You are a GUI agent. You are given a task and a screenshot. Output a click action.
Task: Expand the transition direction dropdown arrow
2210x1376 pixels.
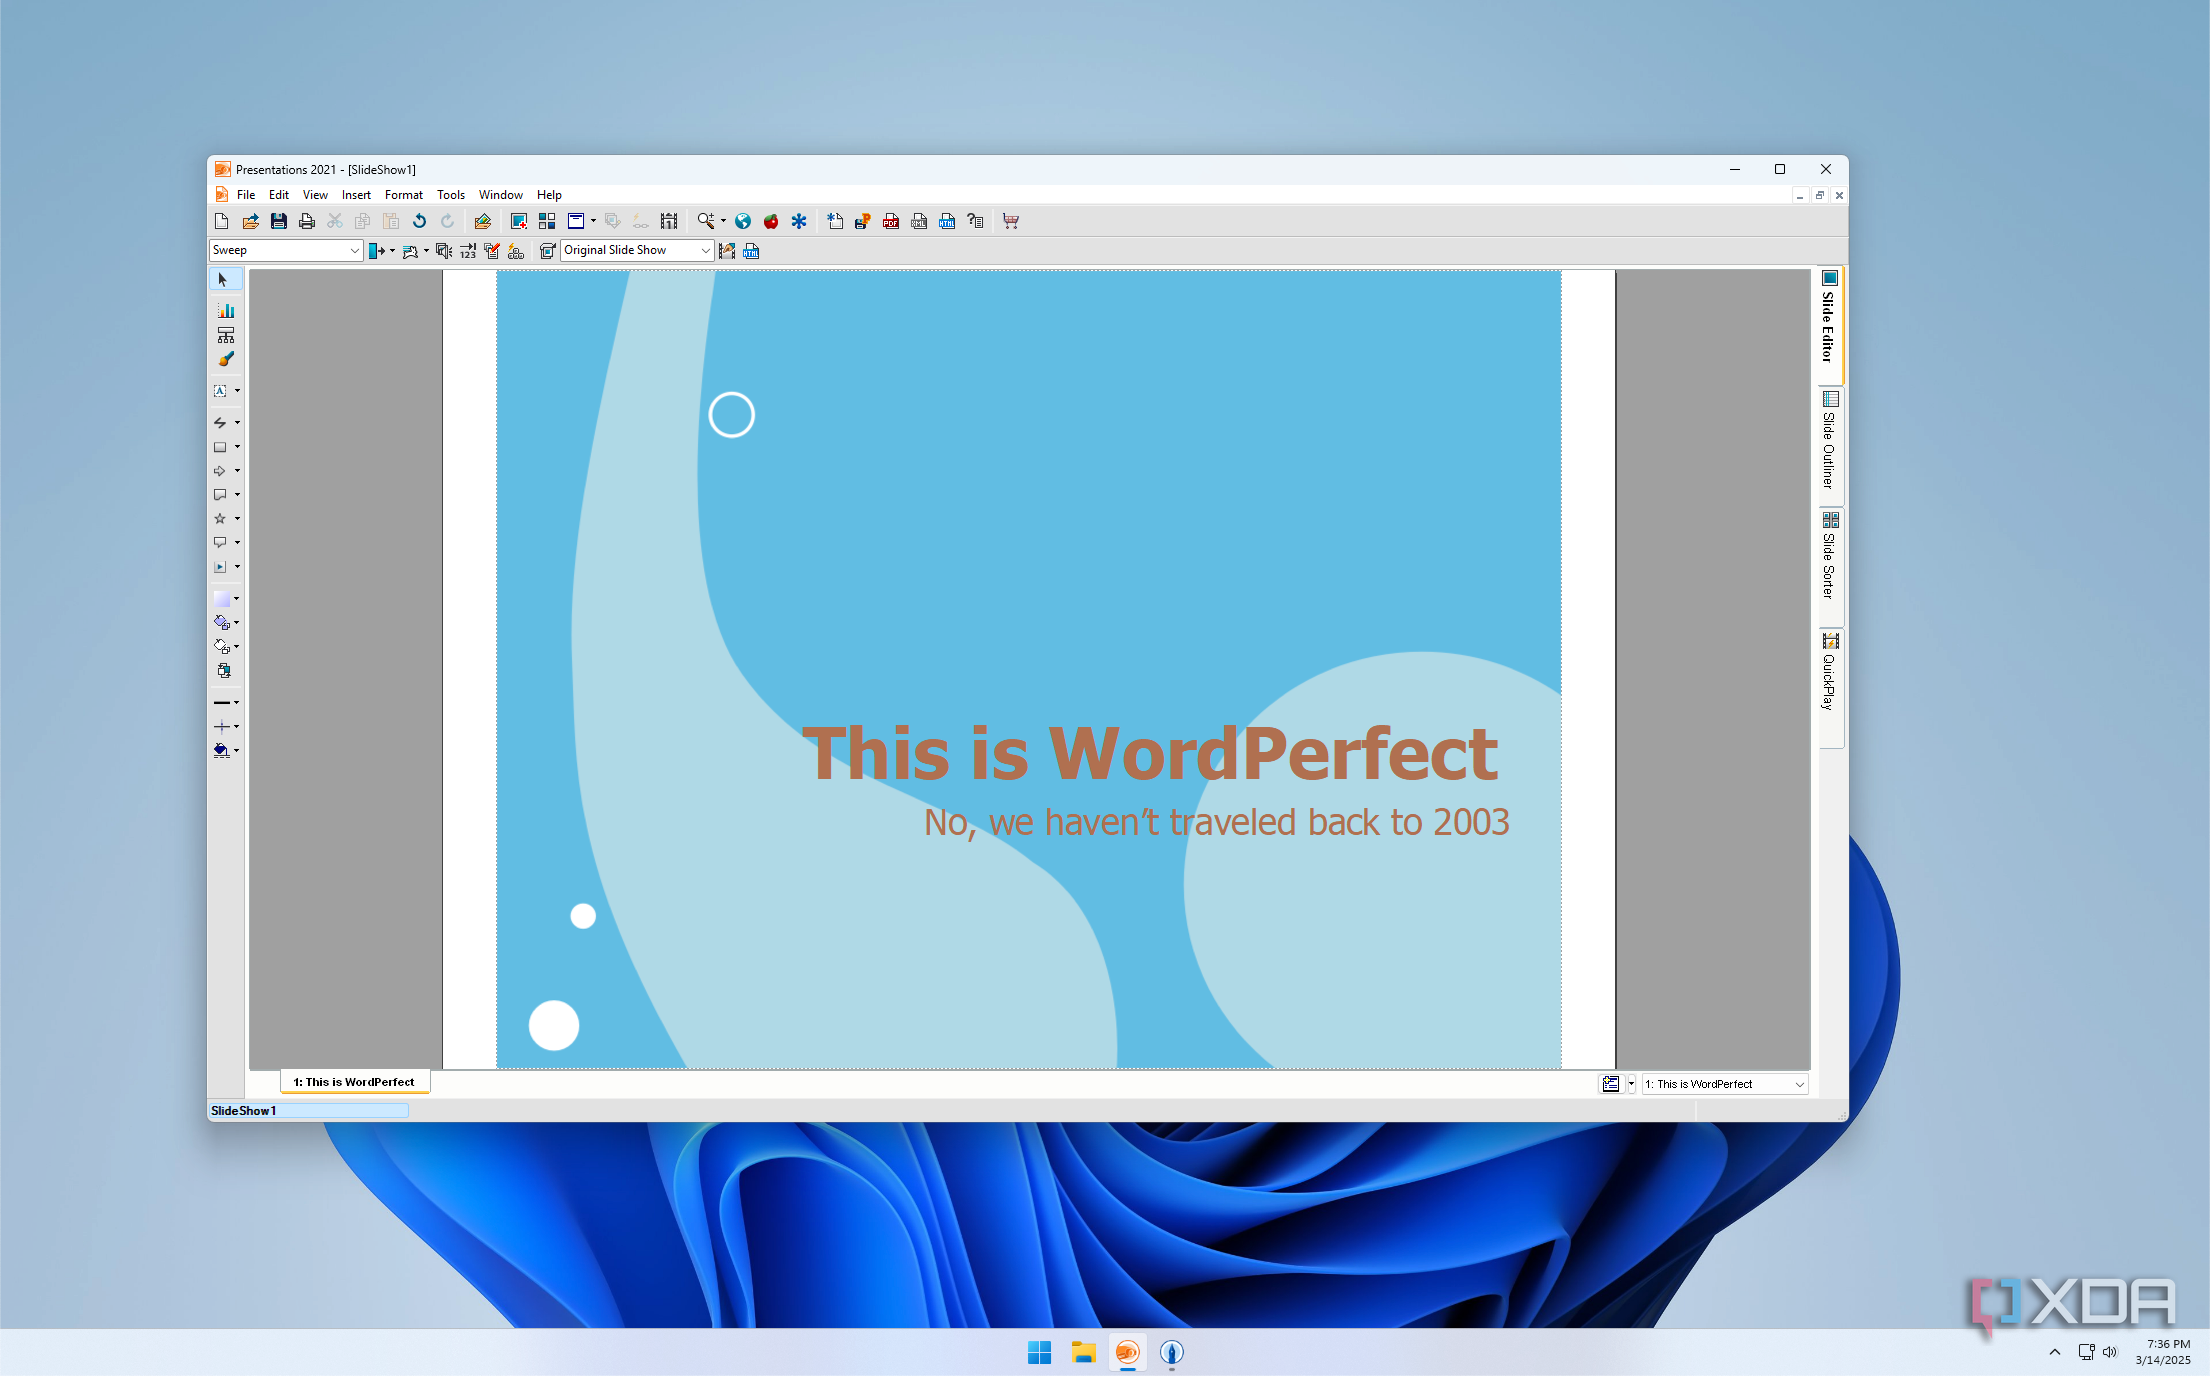tap(392, 251)
